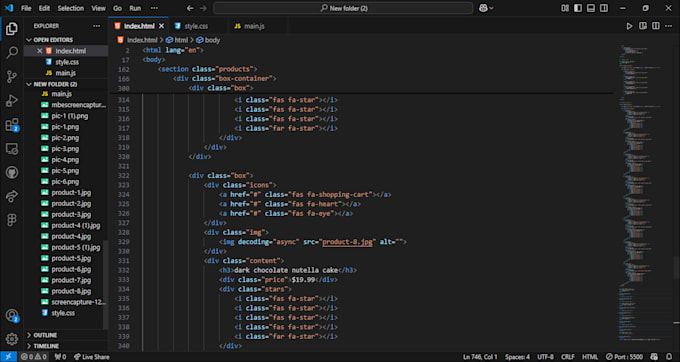The width and height of the screenshot is (680, 362).
Task: Click the html breadcrumb
Action: tap(177, 40)
